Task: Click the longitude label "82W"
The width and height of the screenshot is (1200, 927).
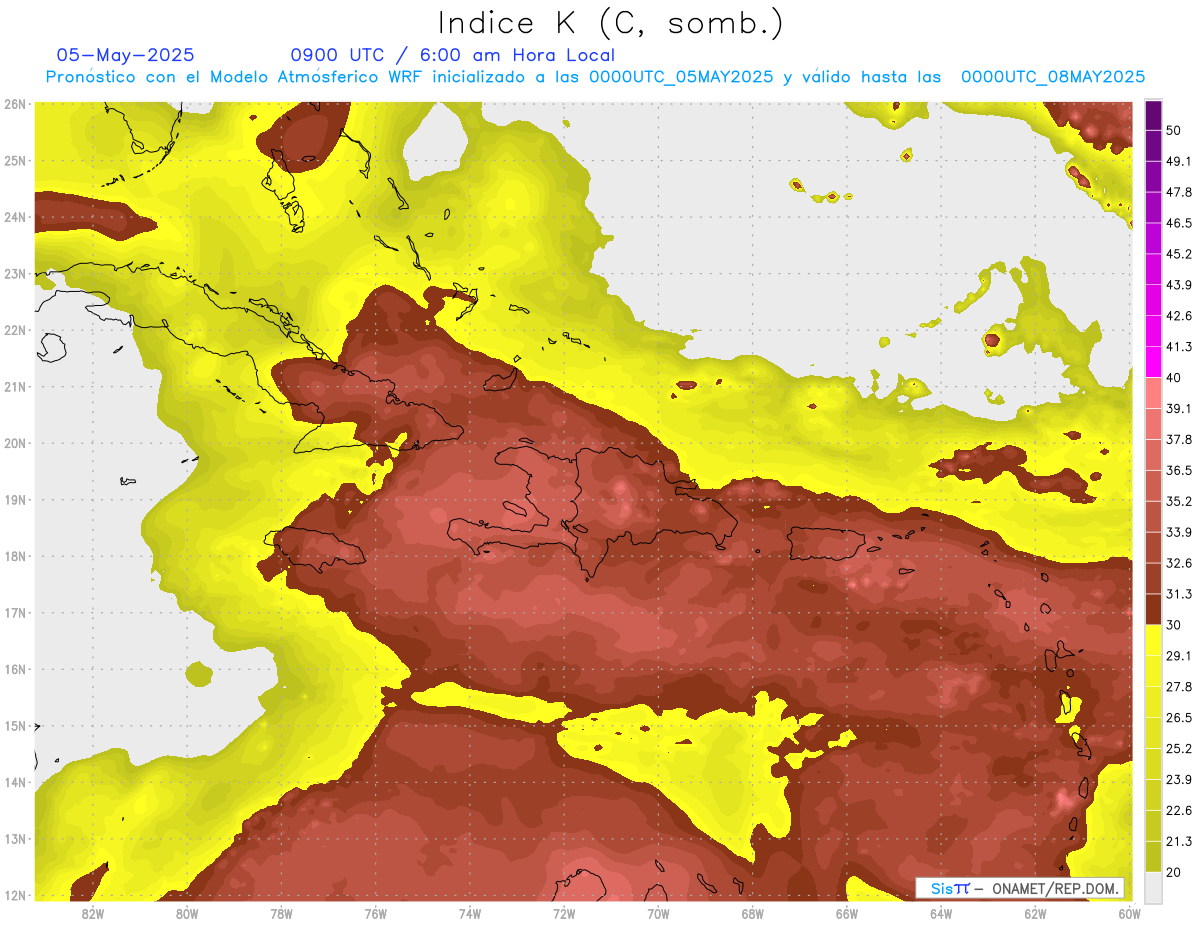Action: pyautogui.click(x=93, y=914)
